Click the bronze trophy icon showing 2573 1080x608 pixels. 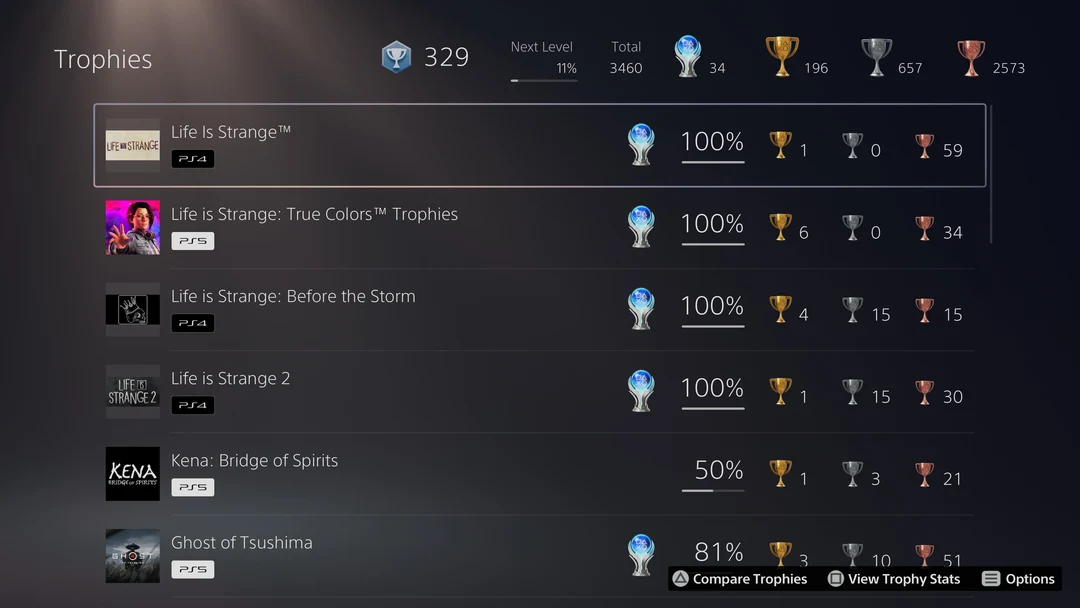coord(969,57)
